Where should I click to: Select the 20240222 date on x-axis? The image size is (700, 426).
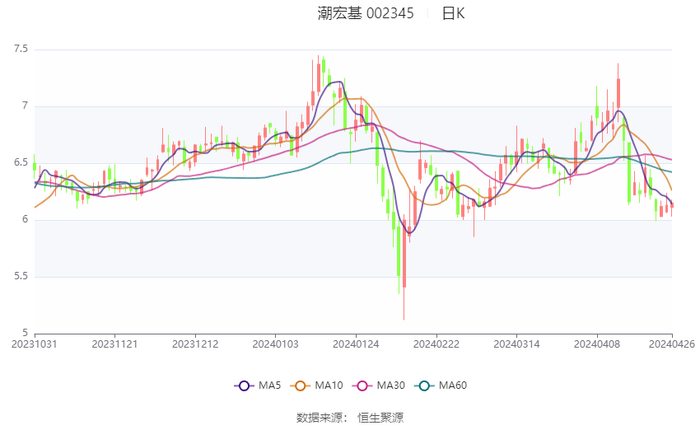click(x=435, y=342)
